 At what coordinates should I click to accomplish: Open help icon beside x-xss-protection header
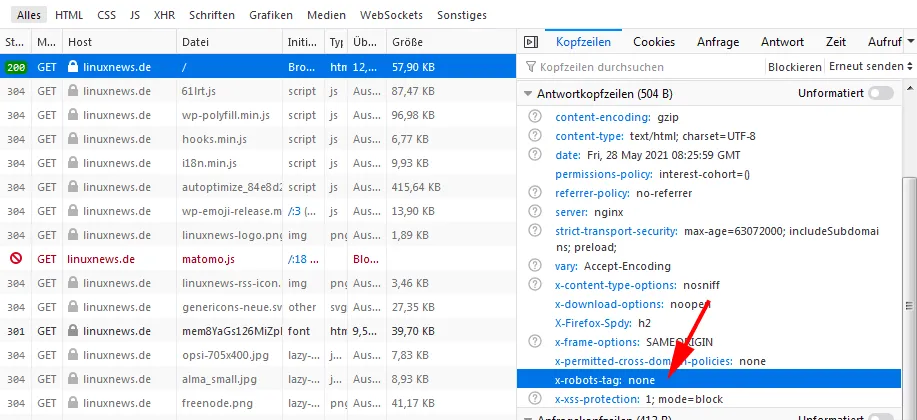pyautogui.click(x=534, y=398)
